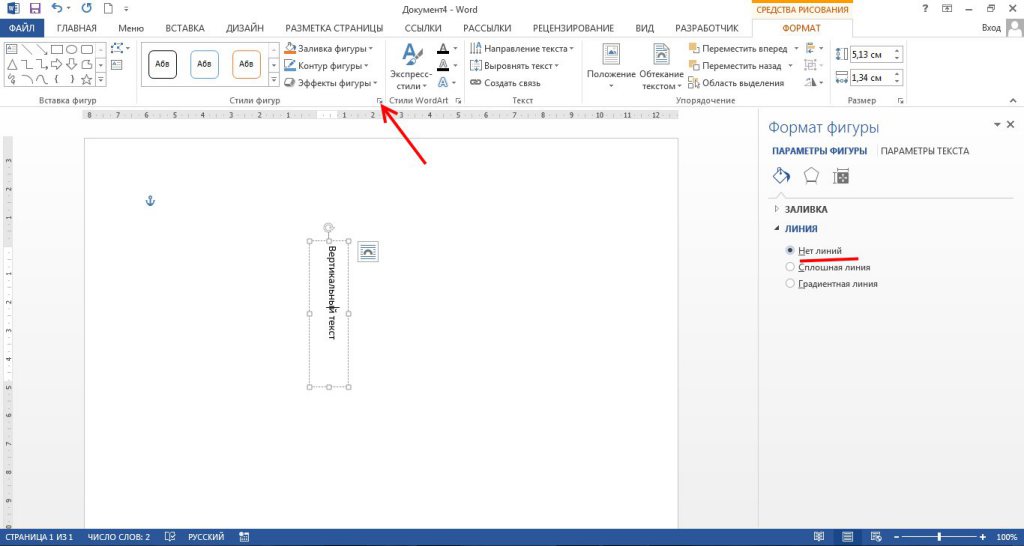Click Создать связь button
Viewport: 1024px width, 546px height.
505,83
